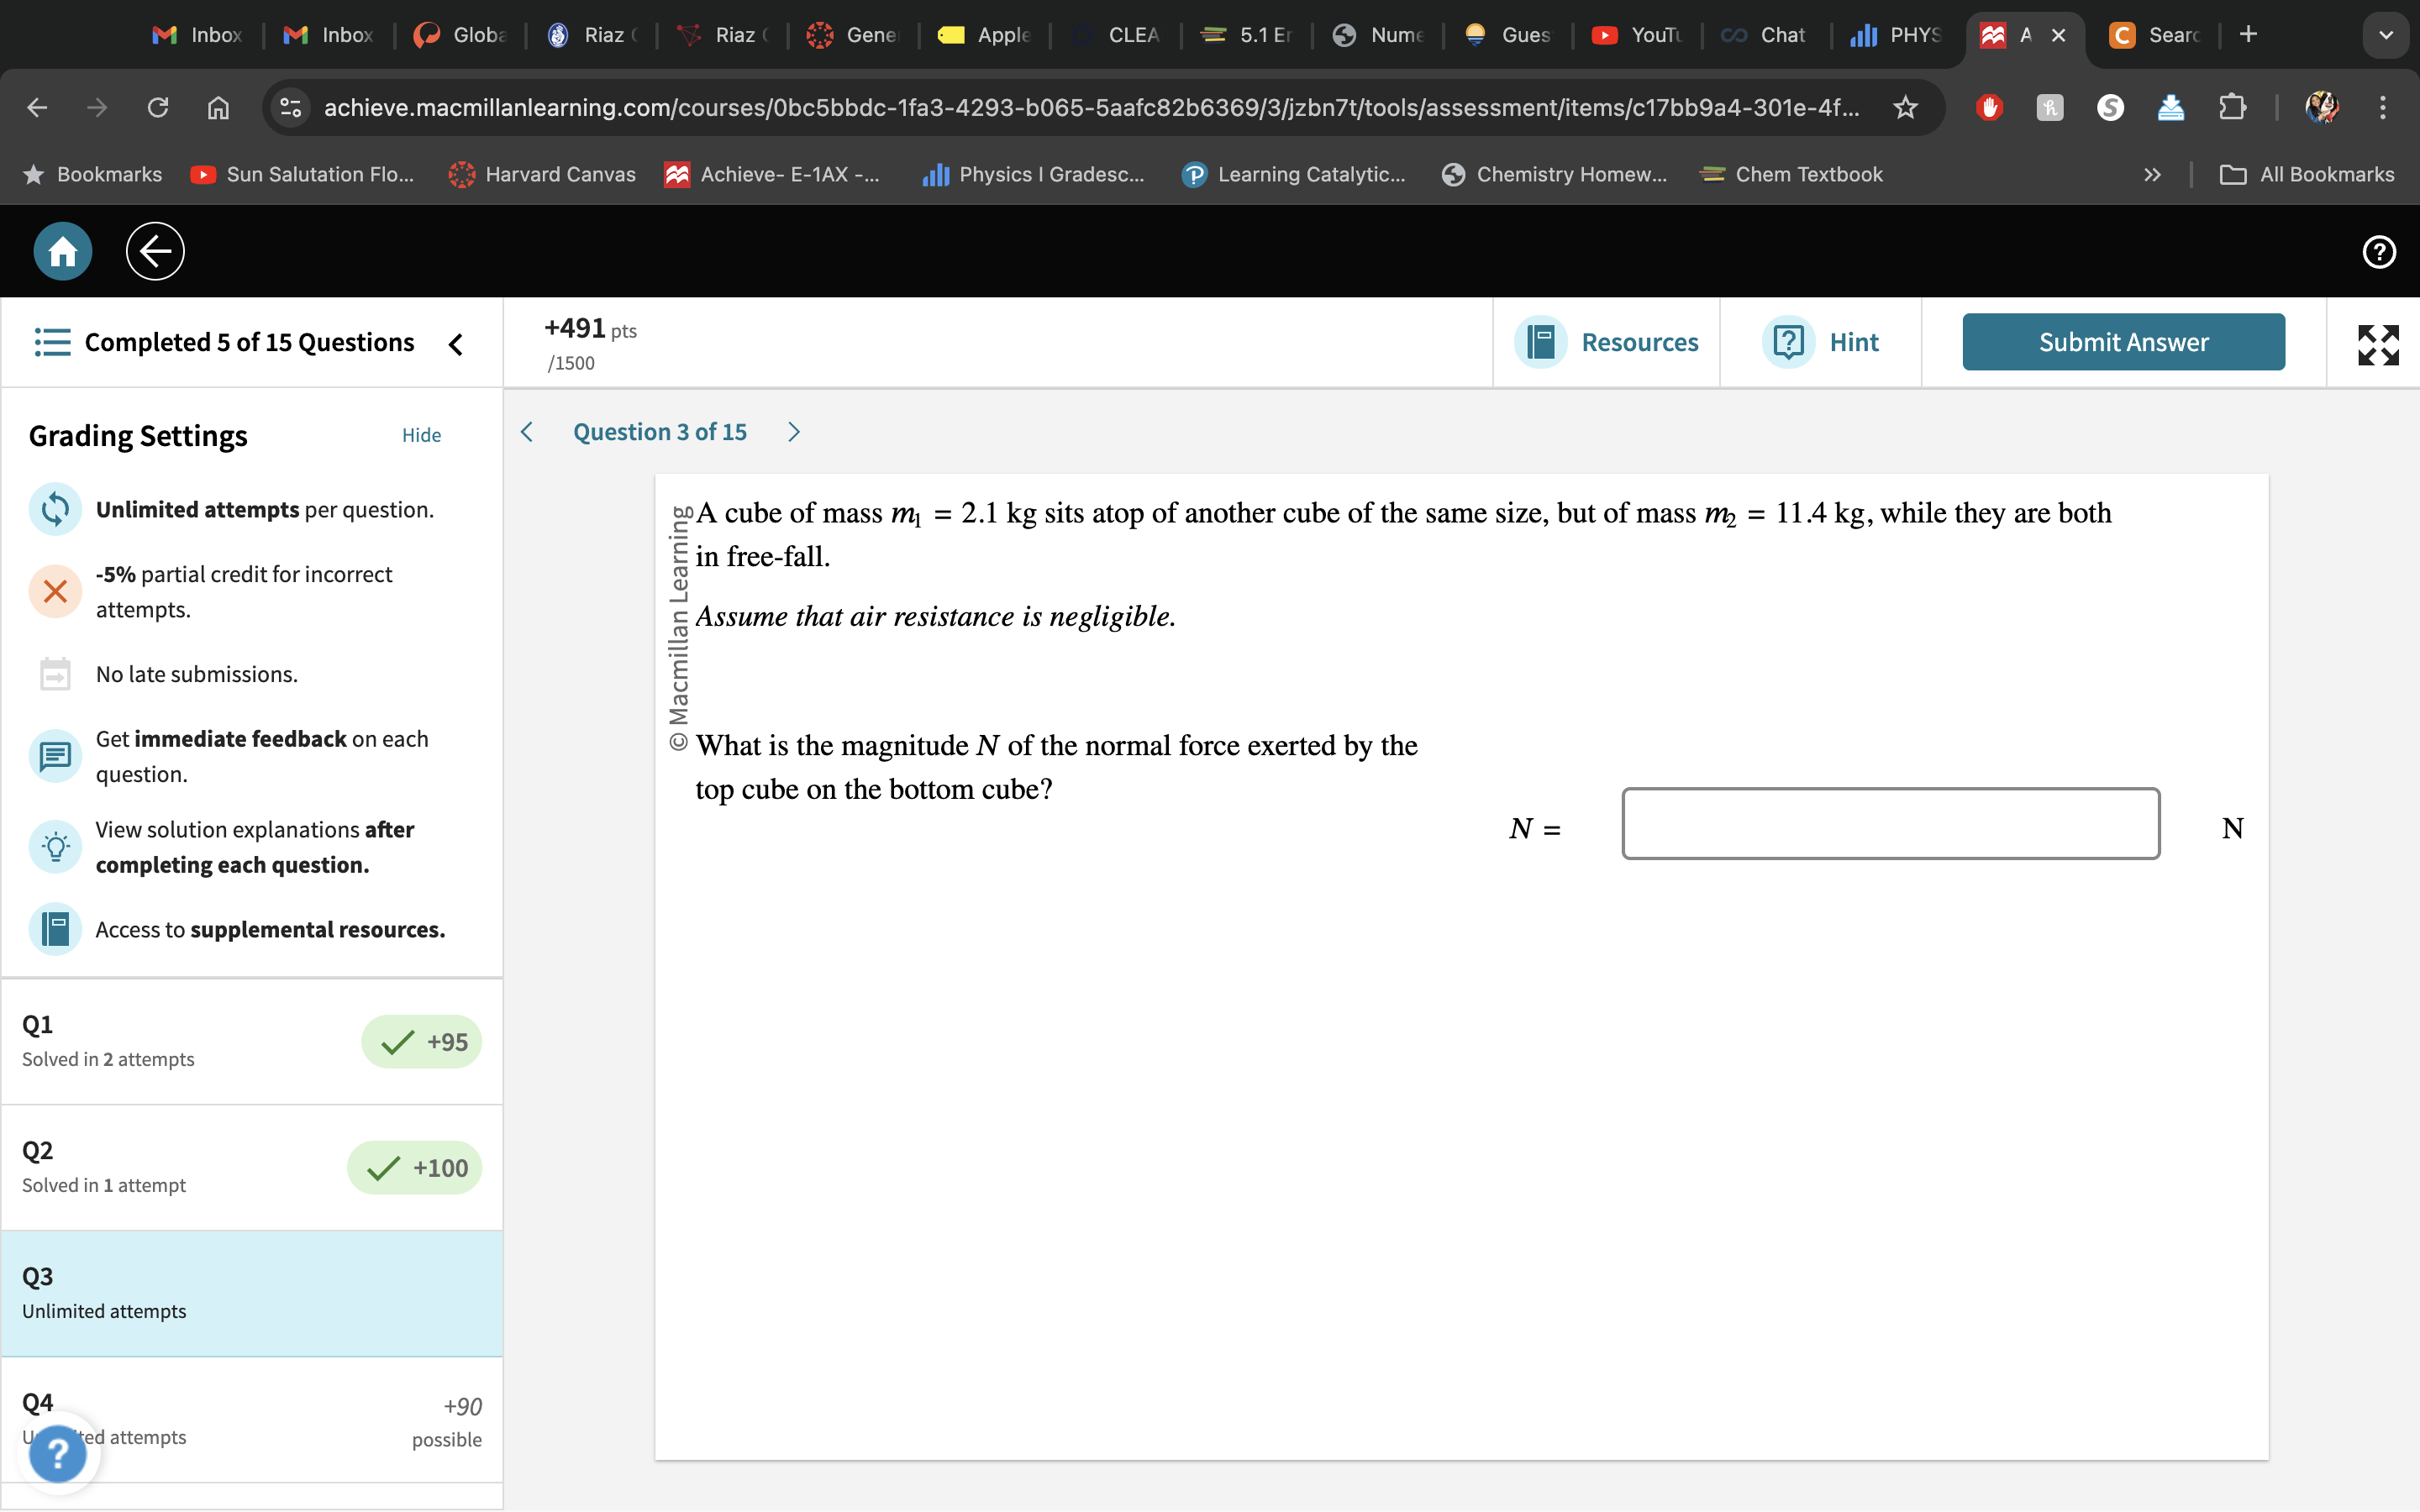Hide the Grading Settings panel

pyautogui.click(x=421, y=435)
